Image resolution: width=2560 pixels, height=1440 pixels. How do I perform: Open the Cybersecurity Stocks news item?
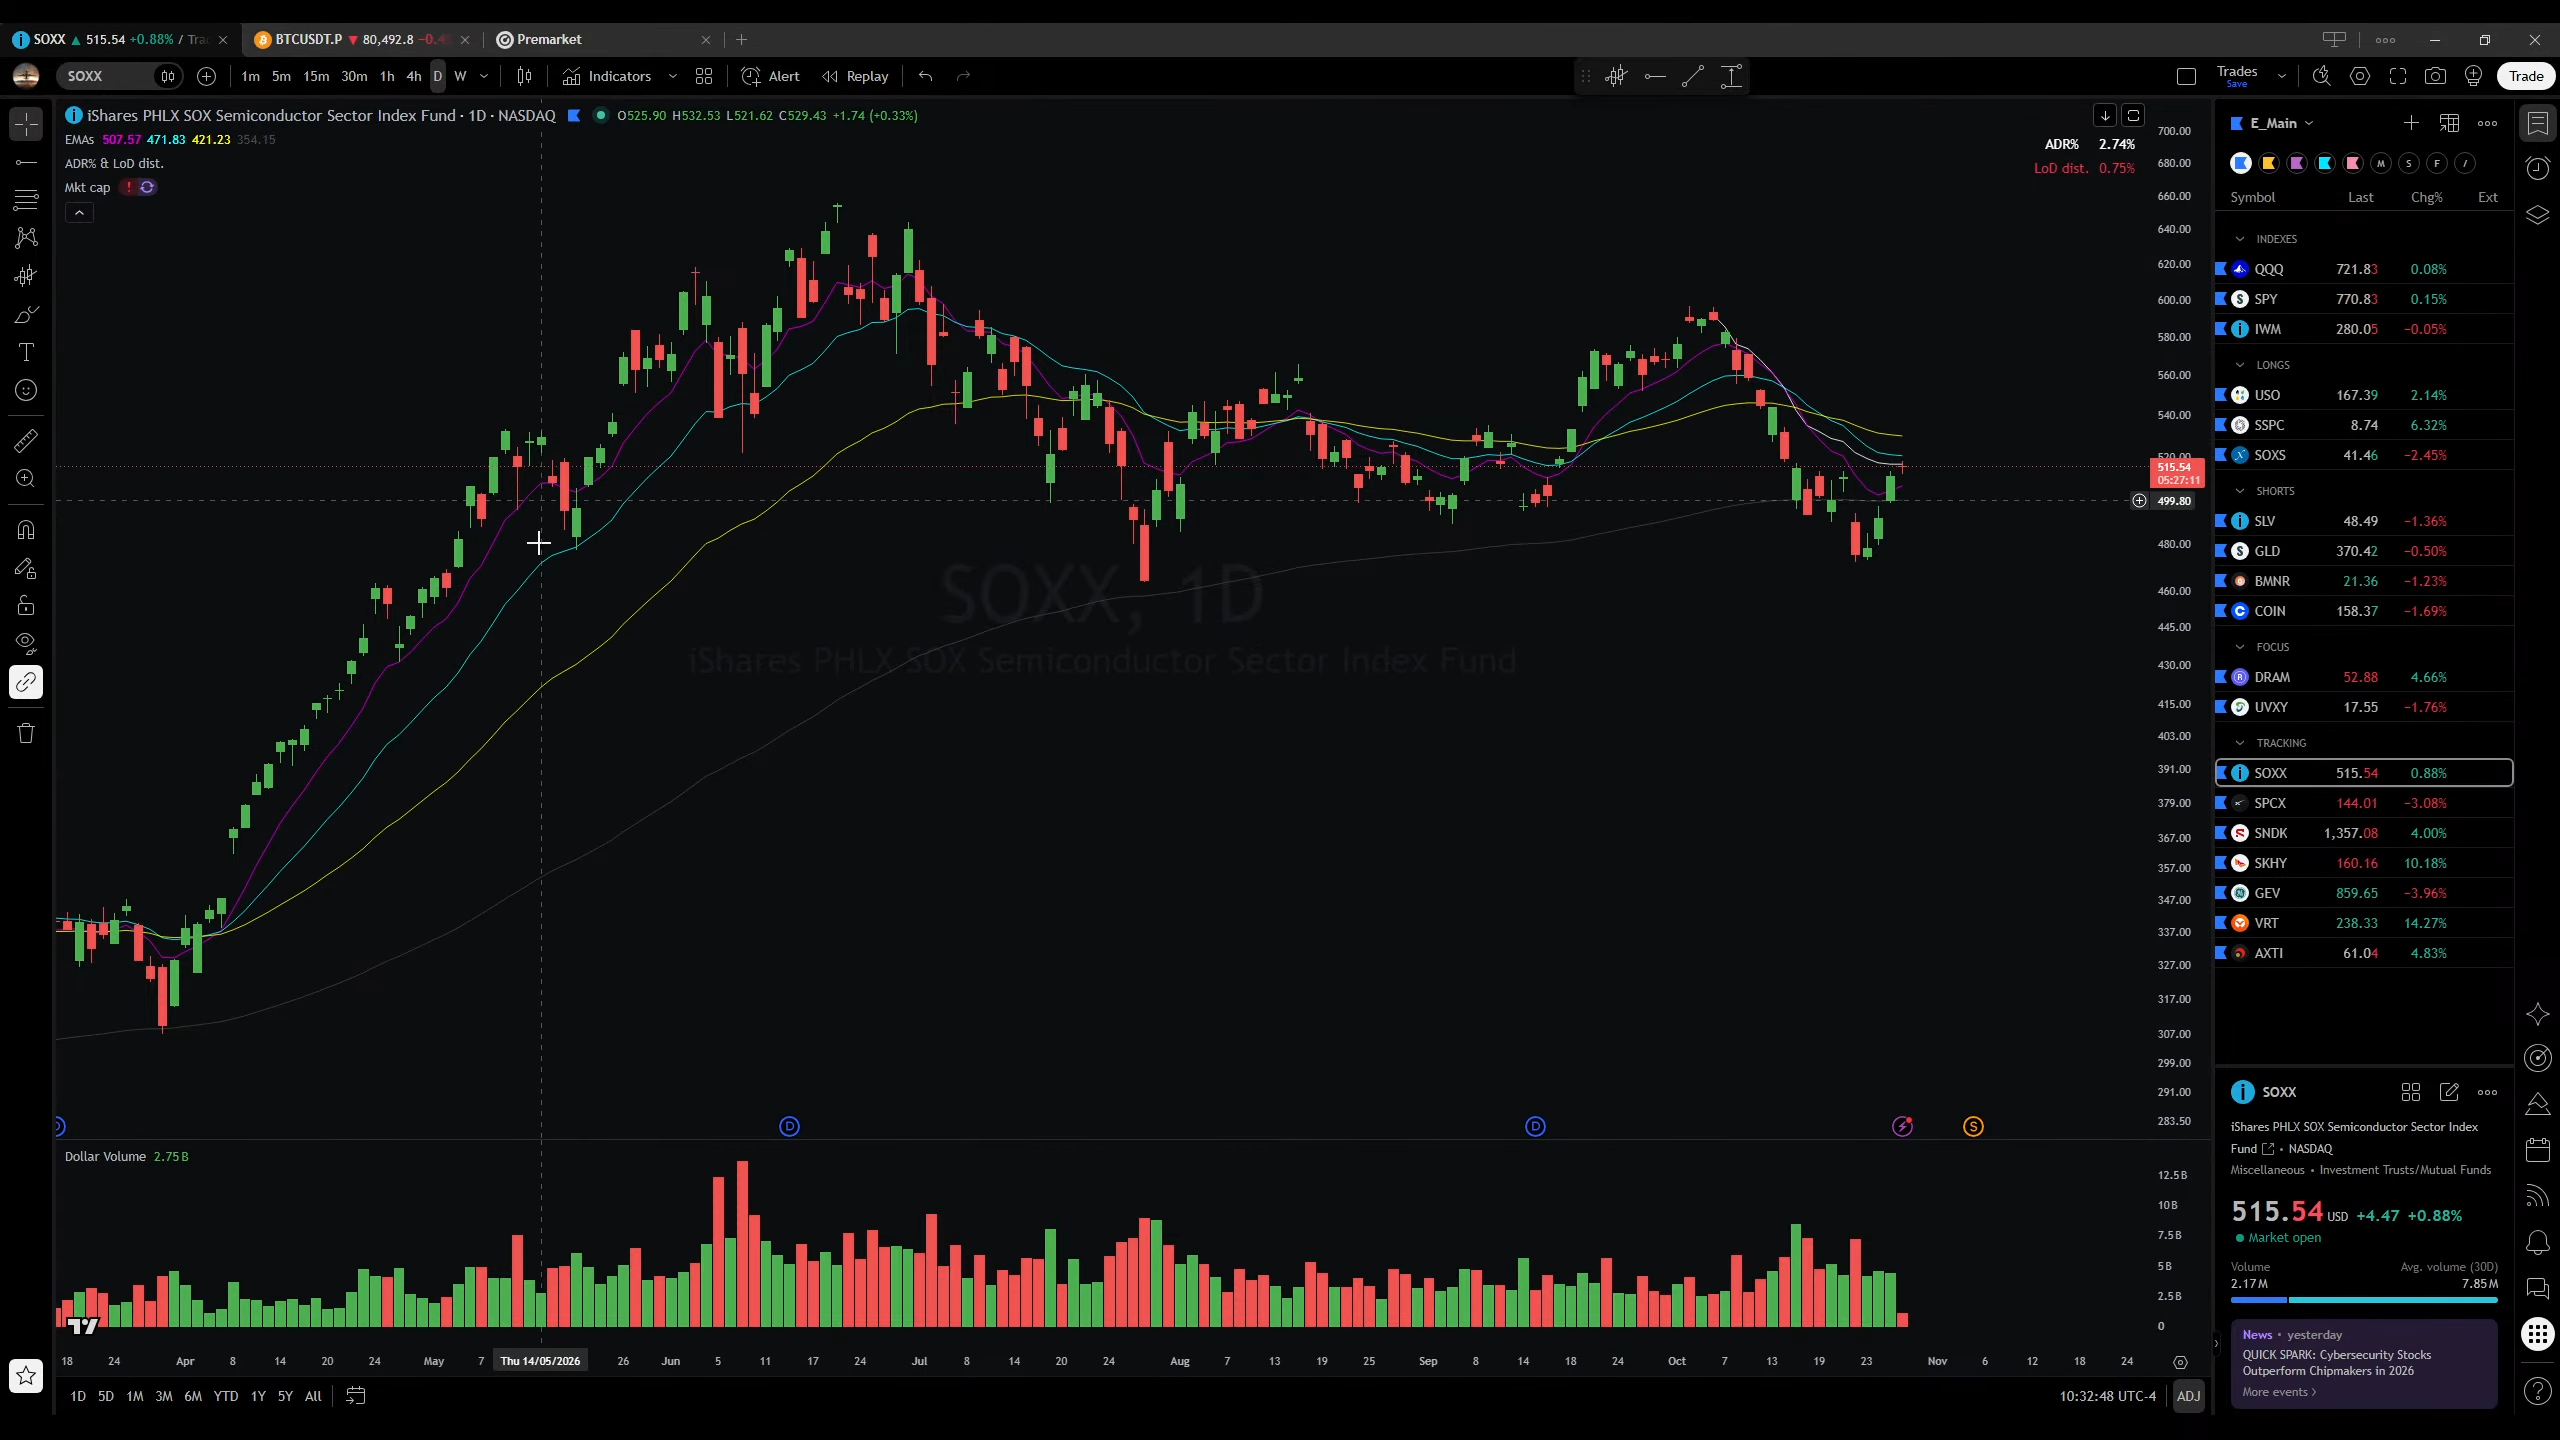(2364, 1363)
